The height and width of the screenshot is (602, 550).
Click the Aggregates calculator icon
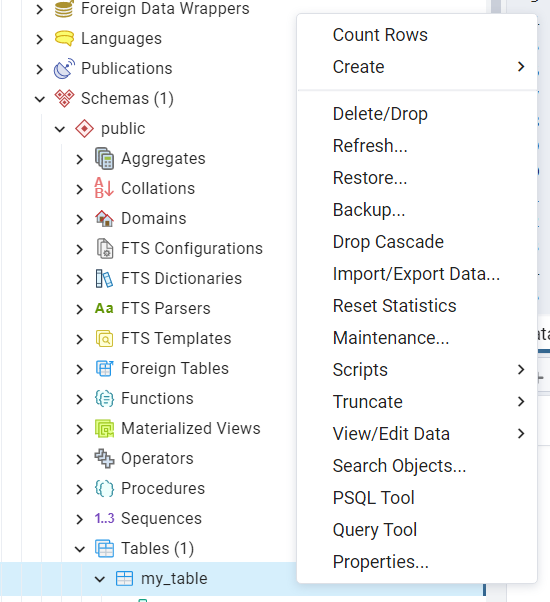(x=104, y=159)
